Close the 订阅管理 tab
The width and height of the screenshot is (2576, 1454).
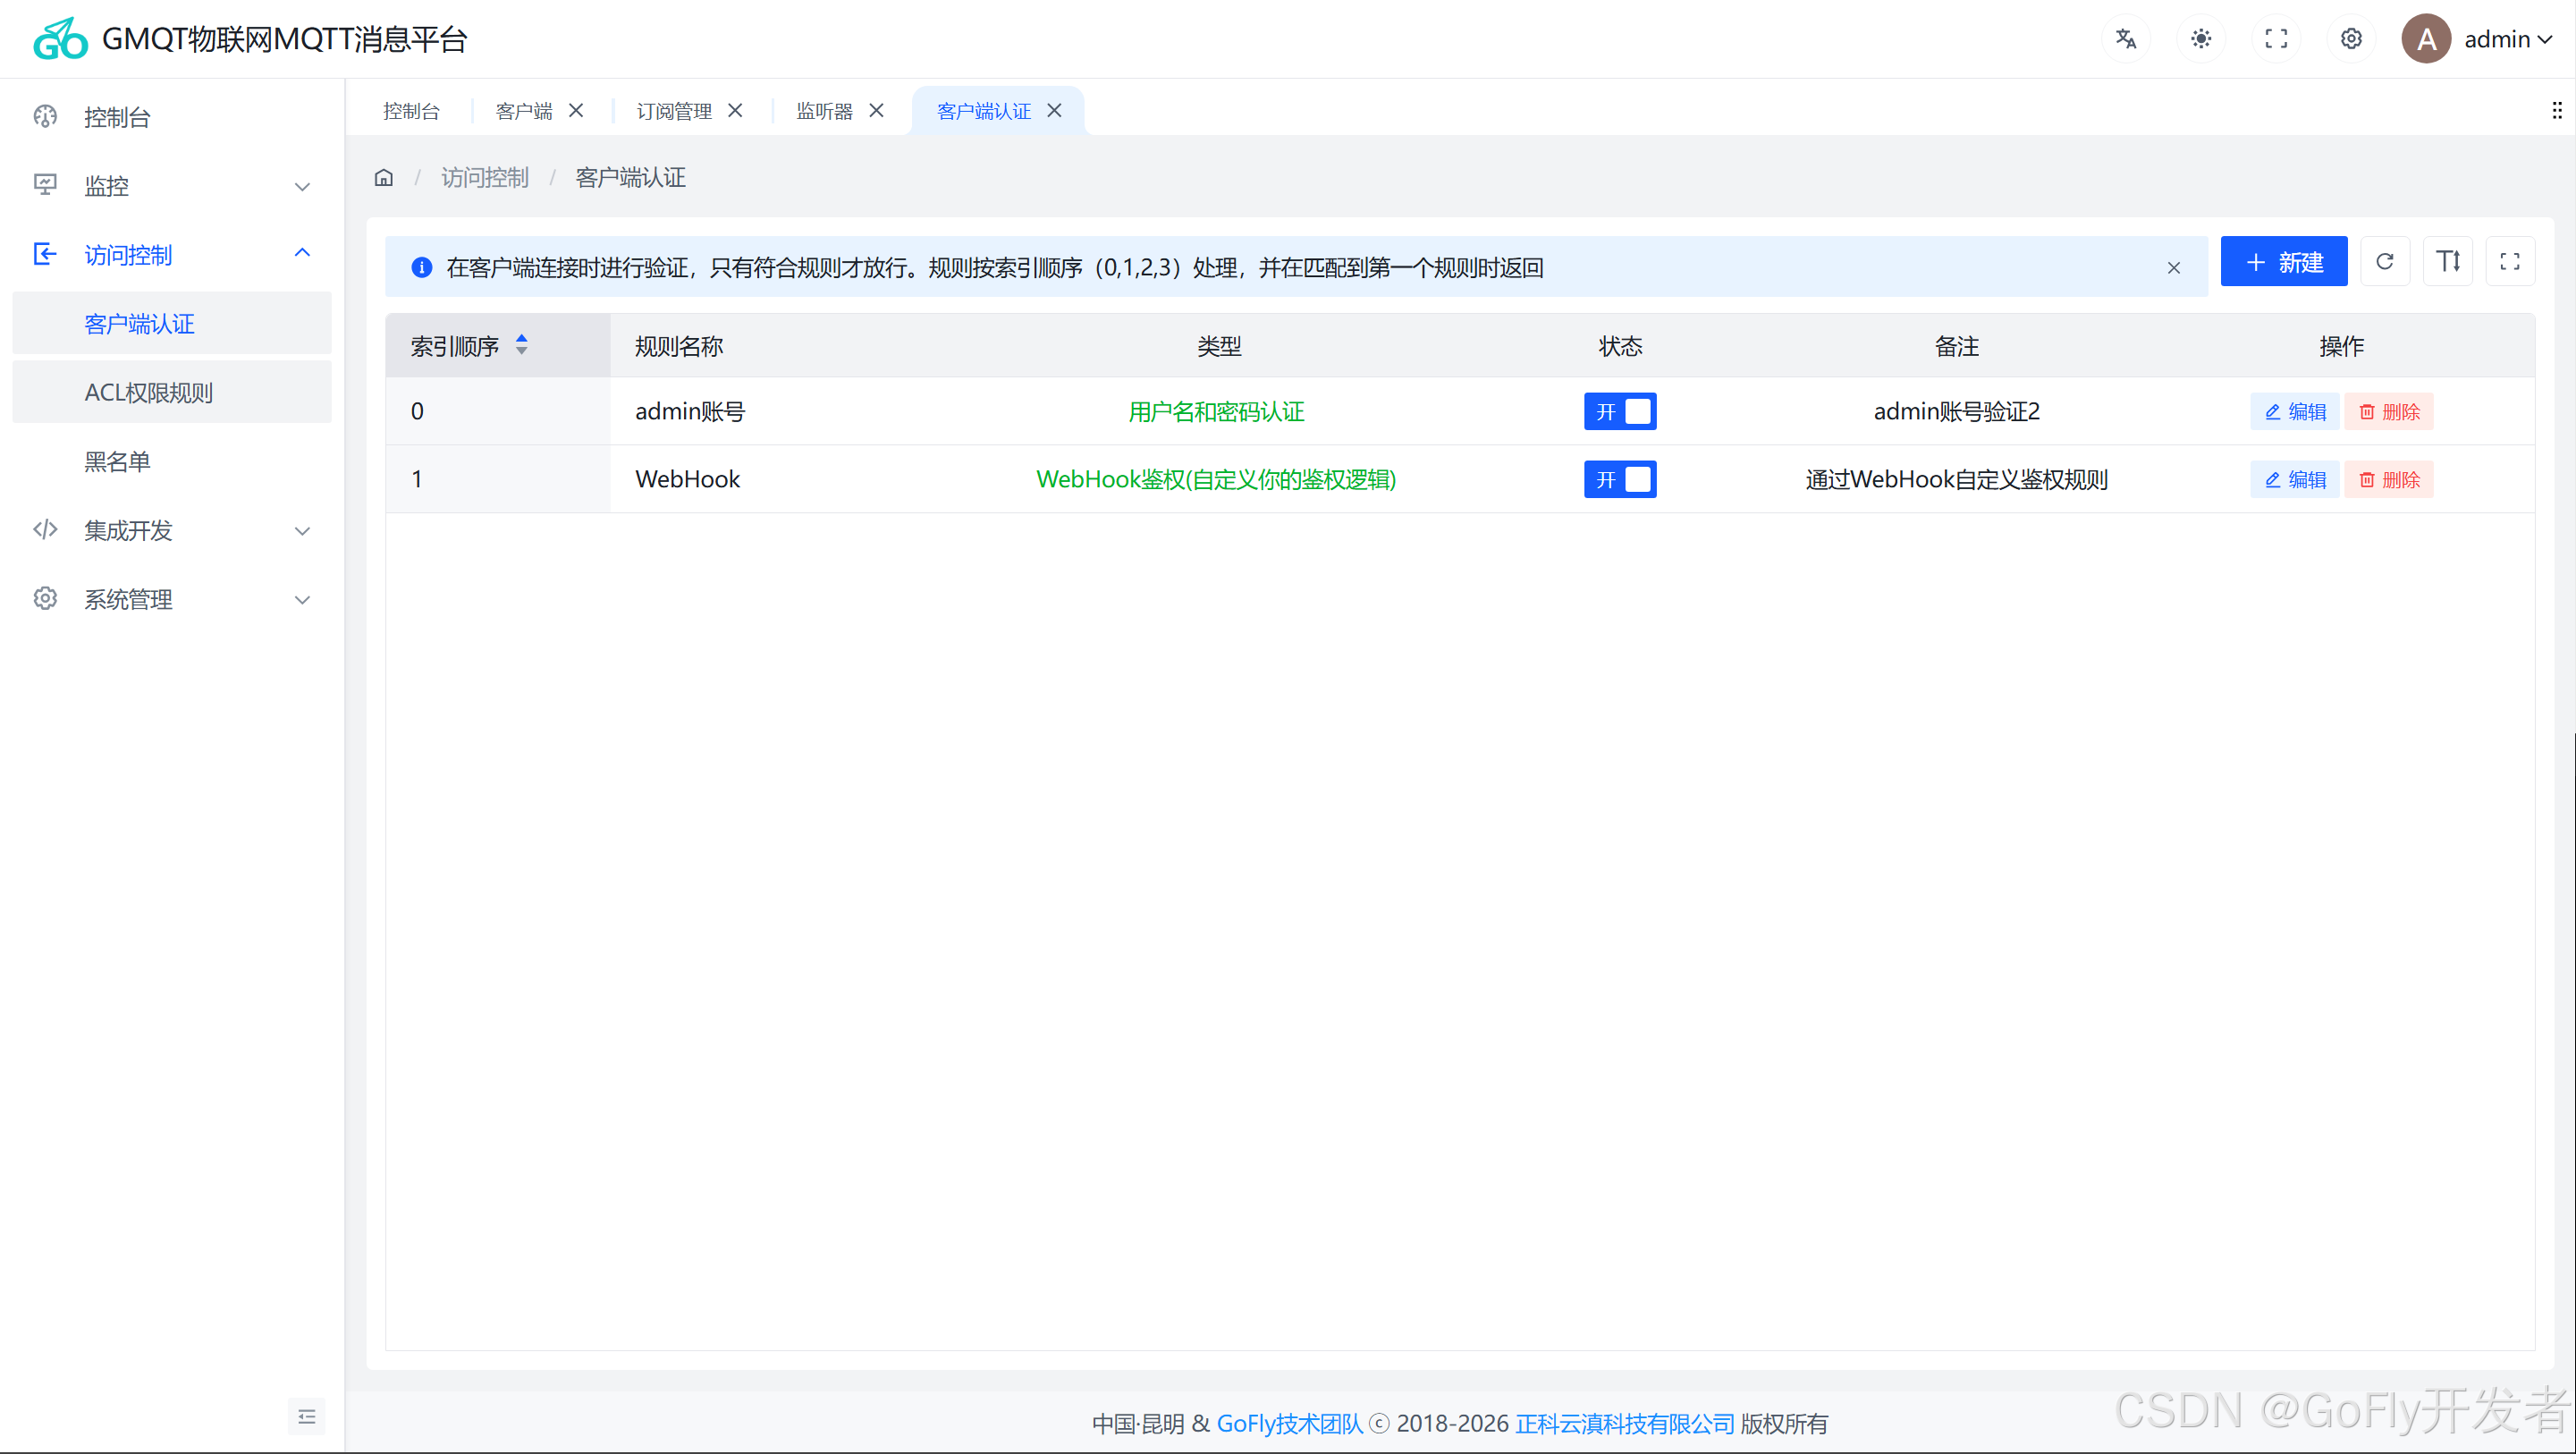pos(735,111)
